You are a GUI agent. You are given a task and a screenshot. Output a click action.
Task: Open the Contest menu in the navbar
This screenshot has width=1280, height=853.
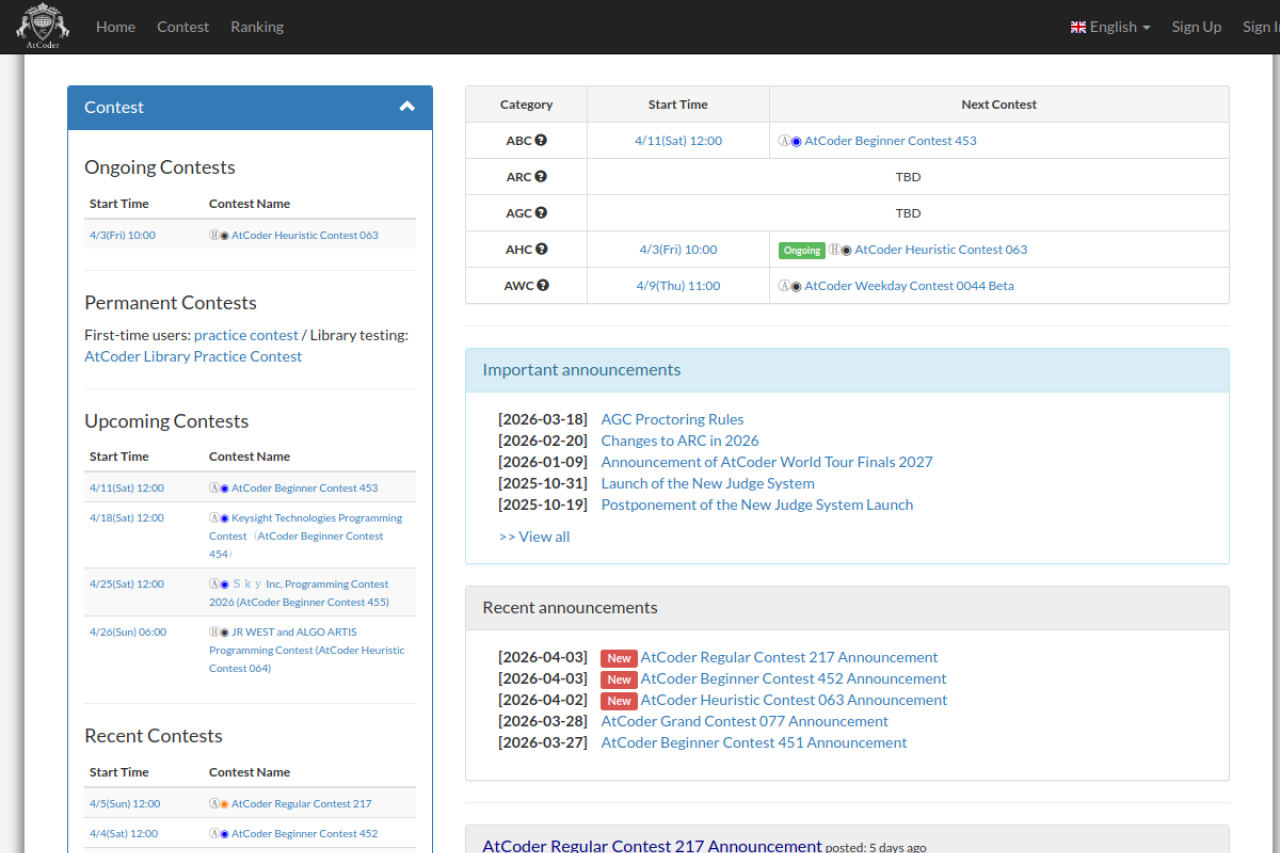click(183, 27)
